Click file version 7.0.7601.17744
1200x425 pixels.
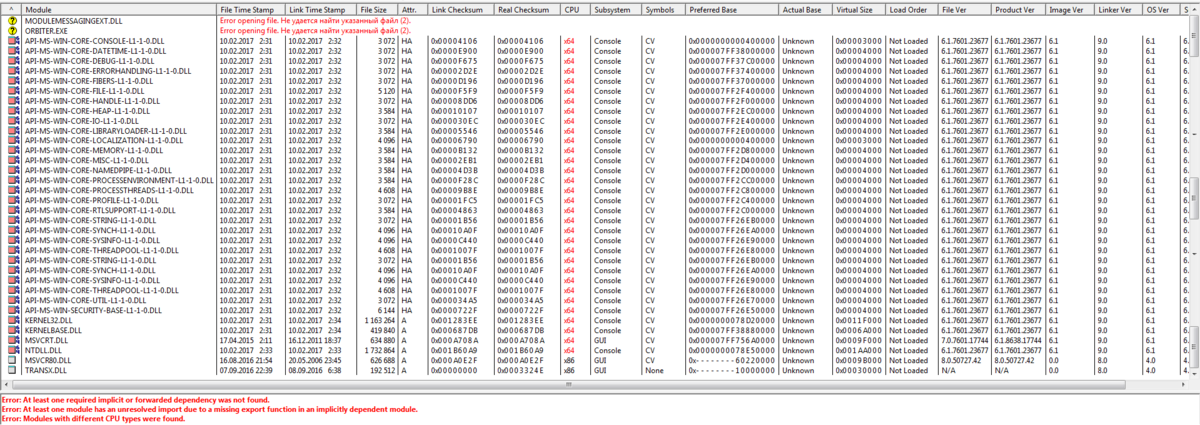[965, 340]
